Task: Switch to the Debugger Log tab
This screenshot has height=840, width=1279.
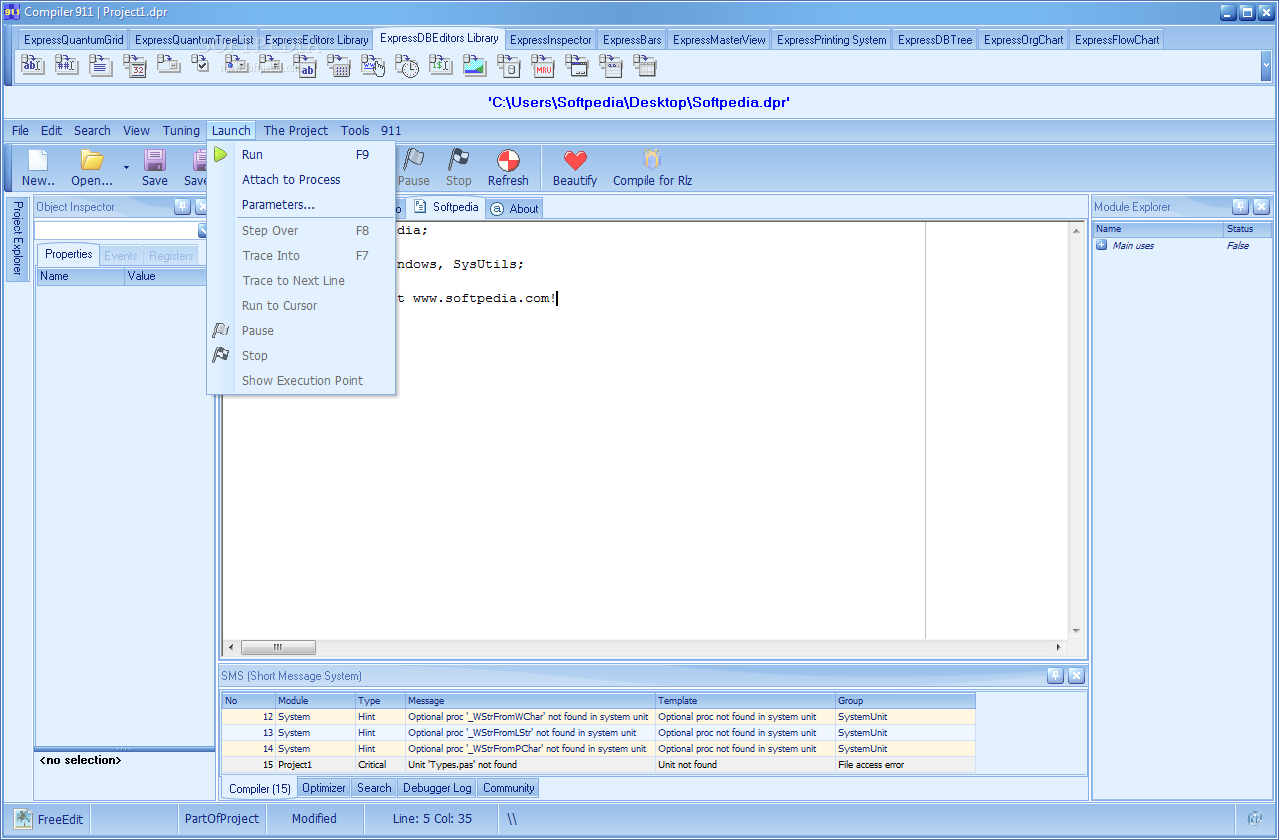Action: click(x=437, y=788)
